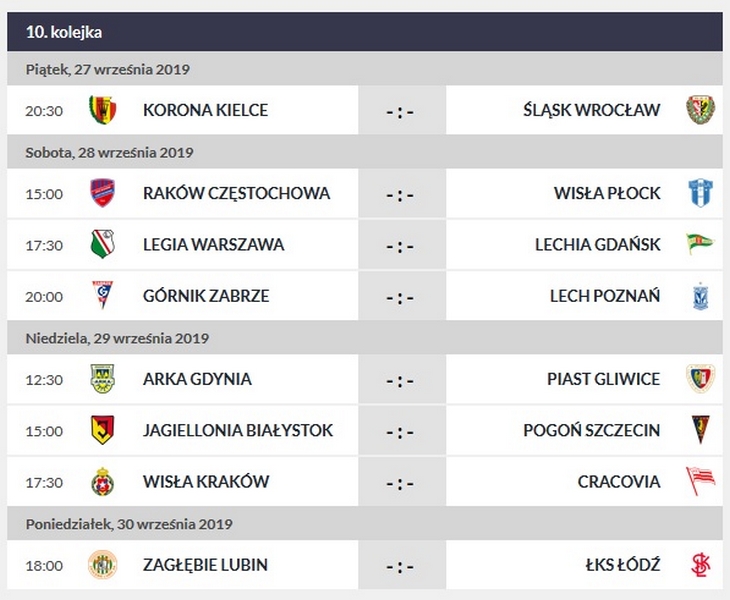Image resolution: width=730 pixels, height=600 pixels.
Task: Click the Górnik Zabrze club crest
Action: [x=102, y=296]
